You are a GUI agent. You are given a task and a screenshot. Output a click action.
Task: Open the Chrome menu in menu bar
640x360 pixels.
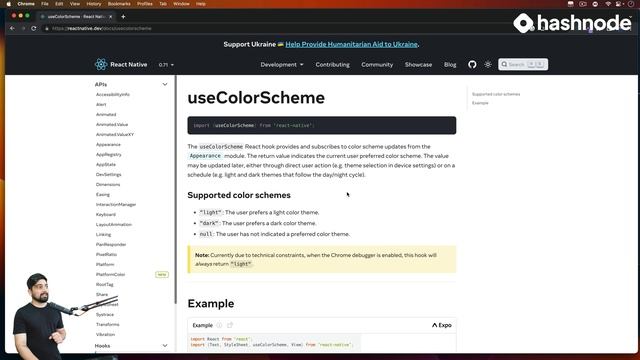pos(26,4)
